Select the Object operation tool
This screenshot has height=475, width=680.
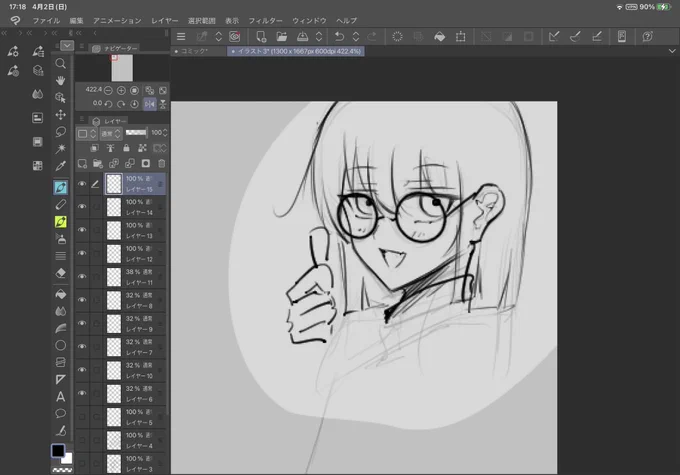[61, 98]
